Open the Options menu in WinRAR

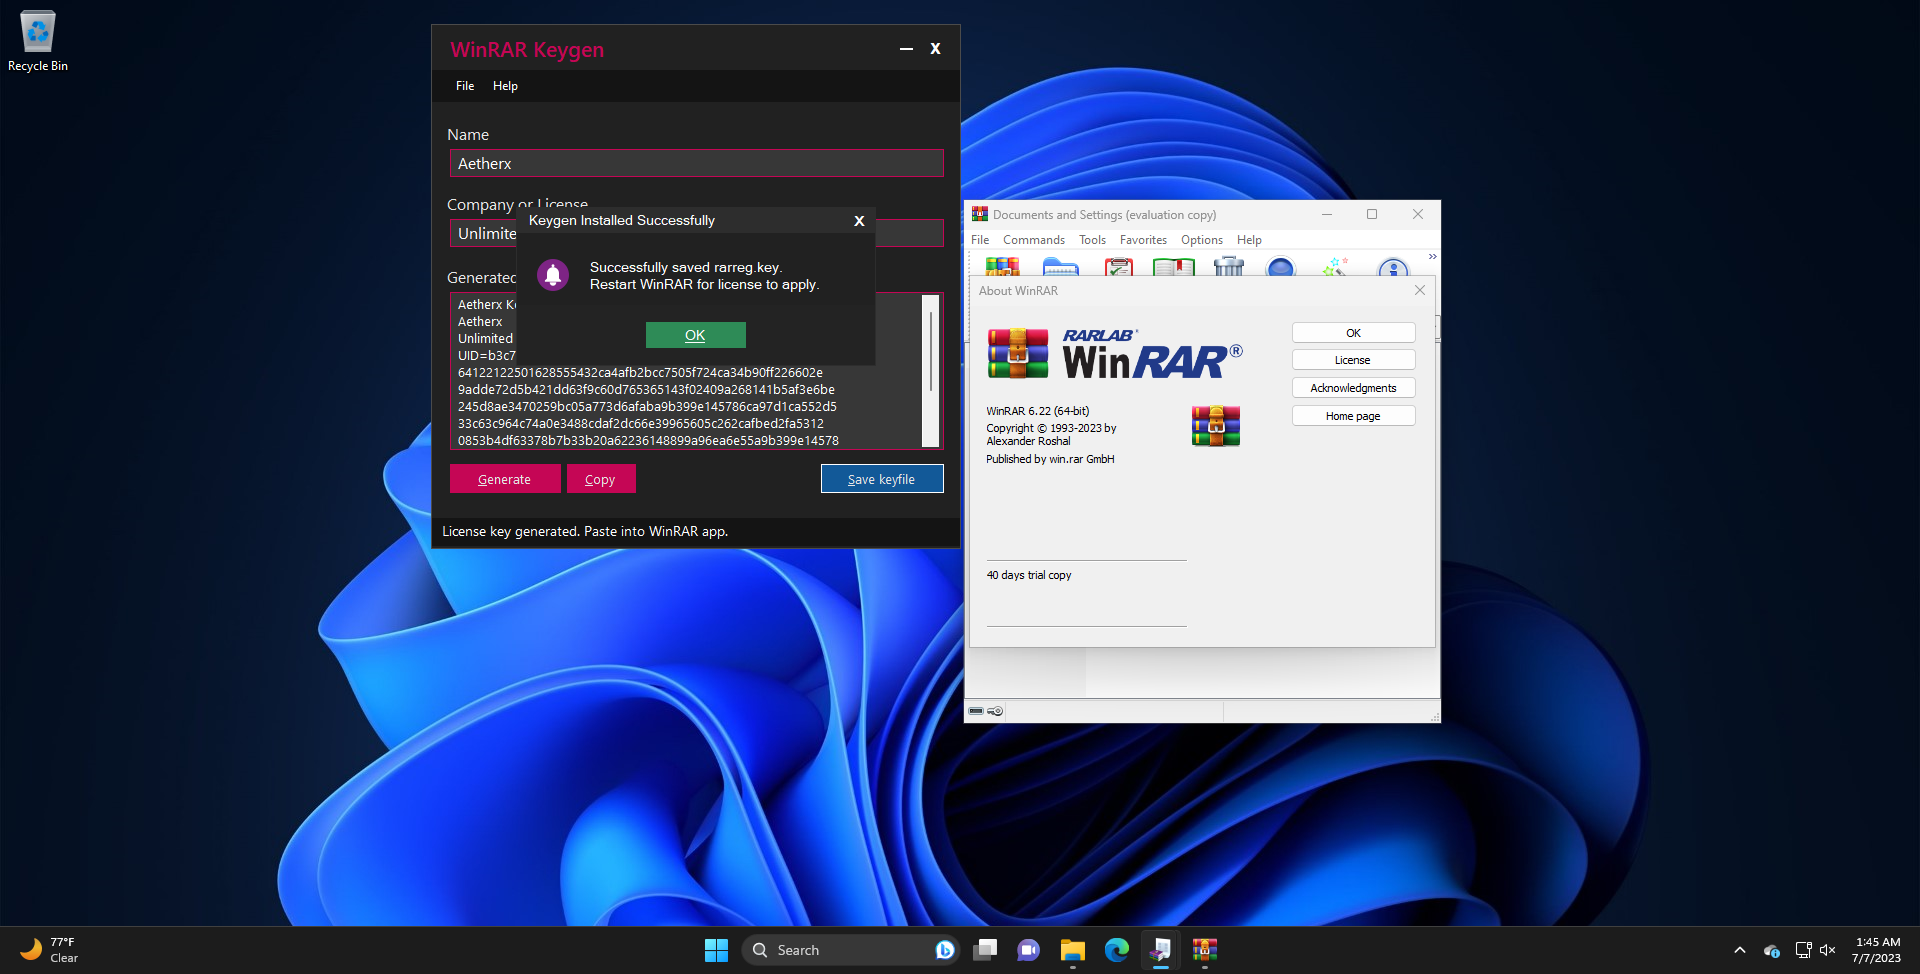tap(1202, 240)
